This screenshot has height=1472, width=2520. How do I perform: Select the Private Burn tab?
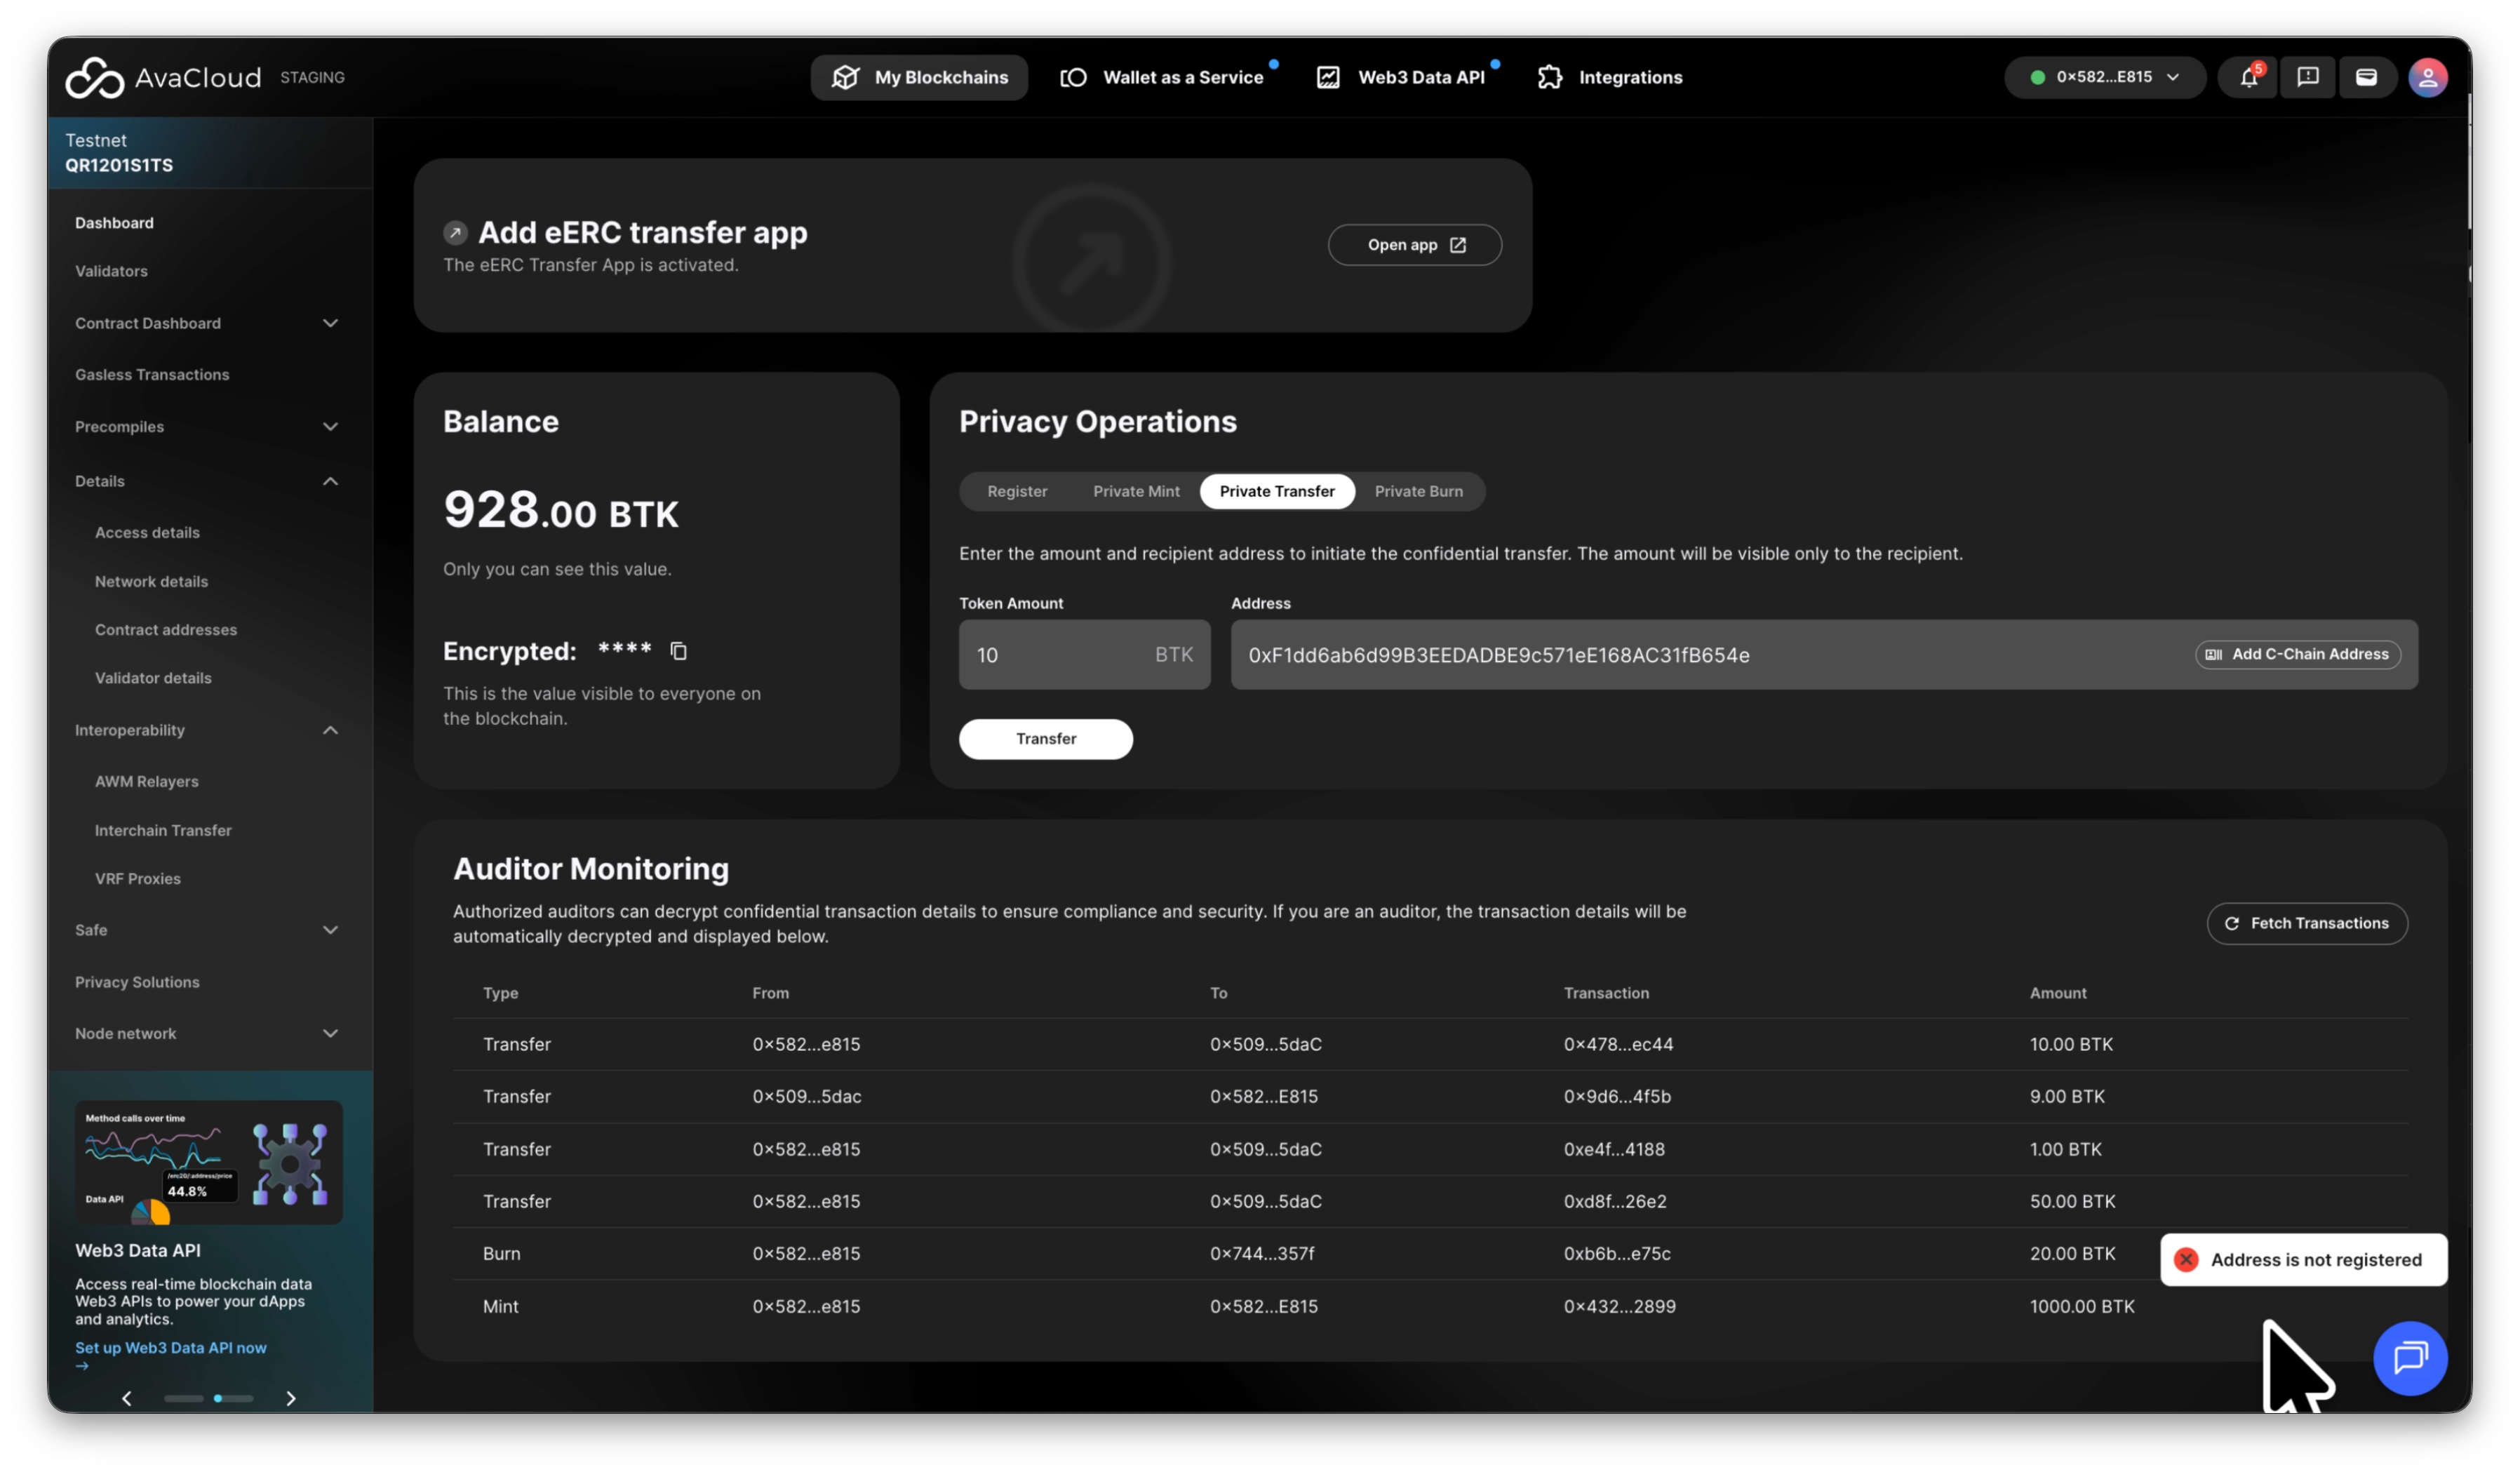coord(1418,491)
